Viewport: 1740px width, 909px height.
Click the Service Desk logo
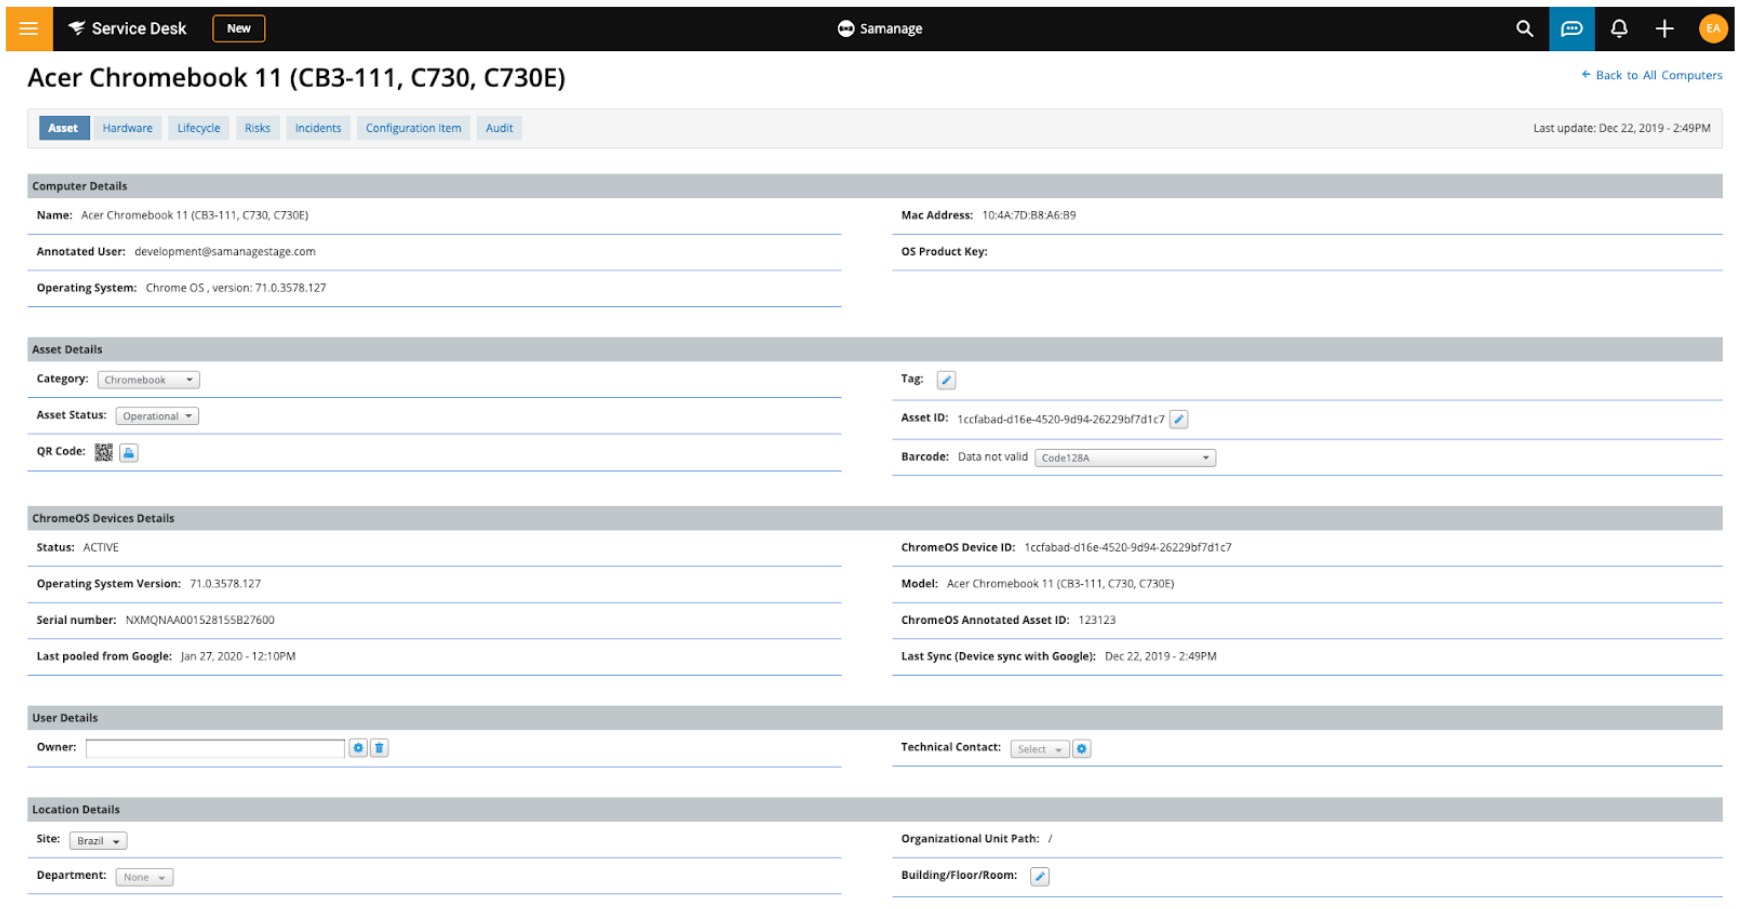127,28
